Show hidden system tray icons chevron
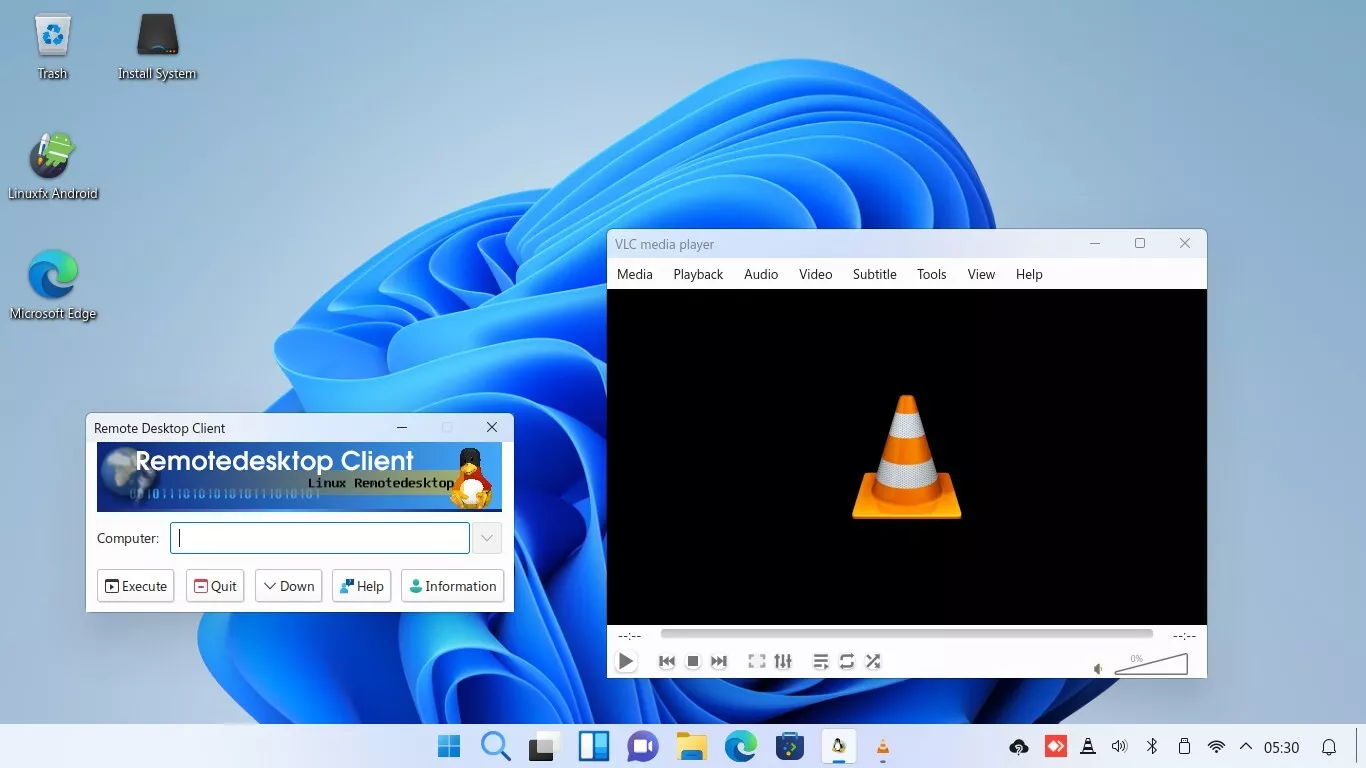 [1246, 746]
